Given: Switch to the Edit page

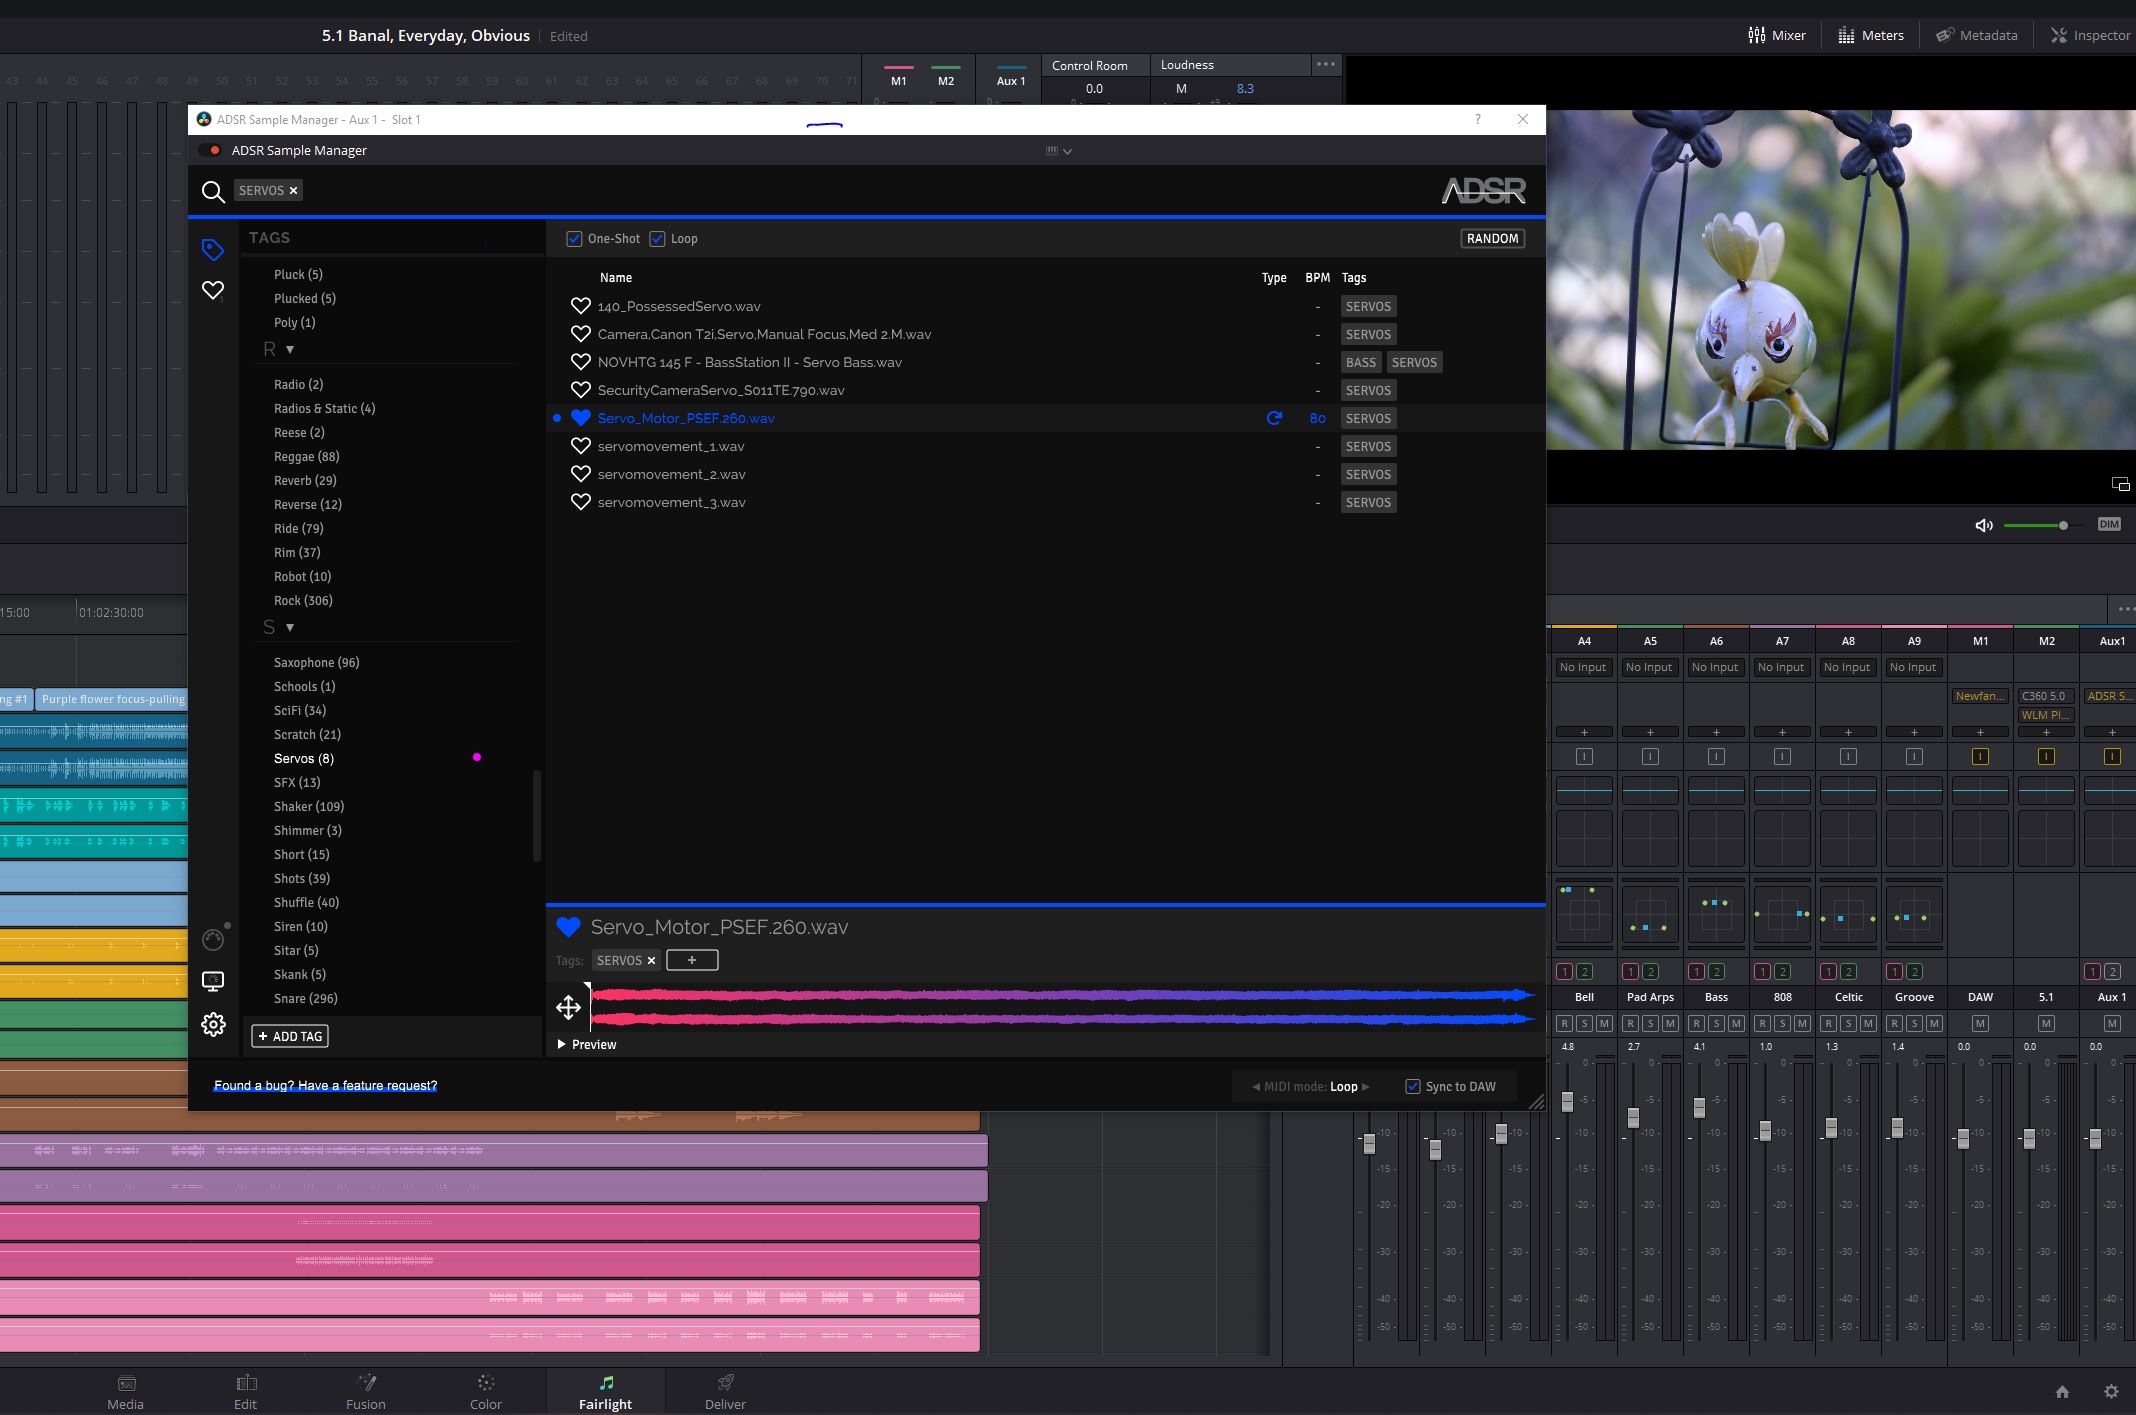Looking at the screenshot, I should [246, 1391].
